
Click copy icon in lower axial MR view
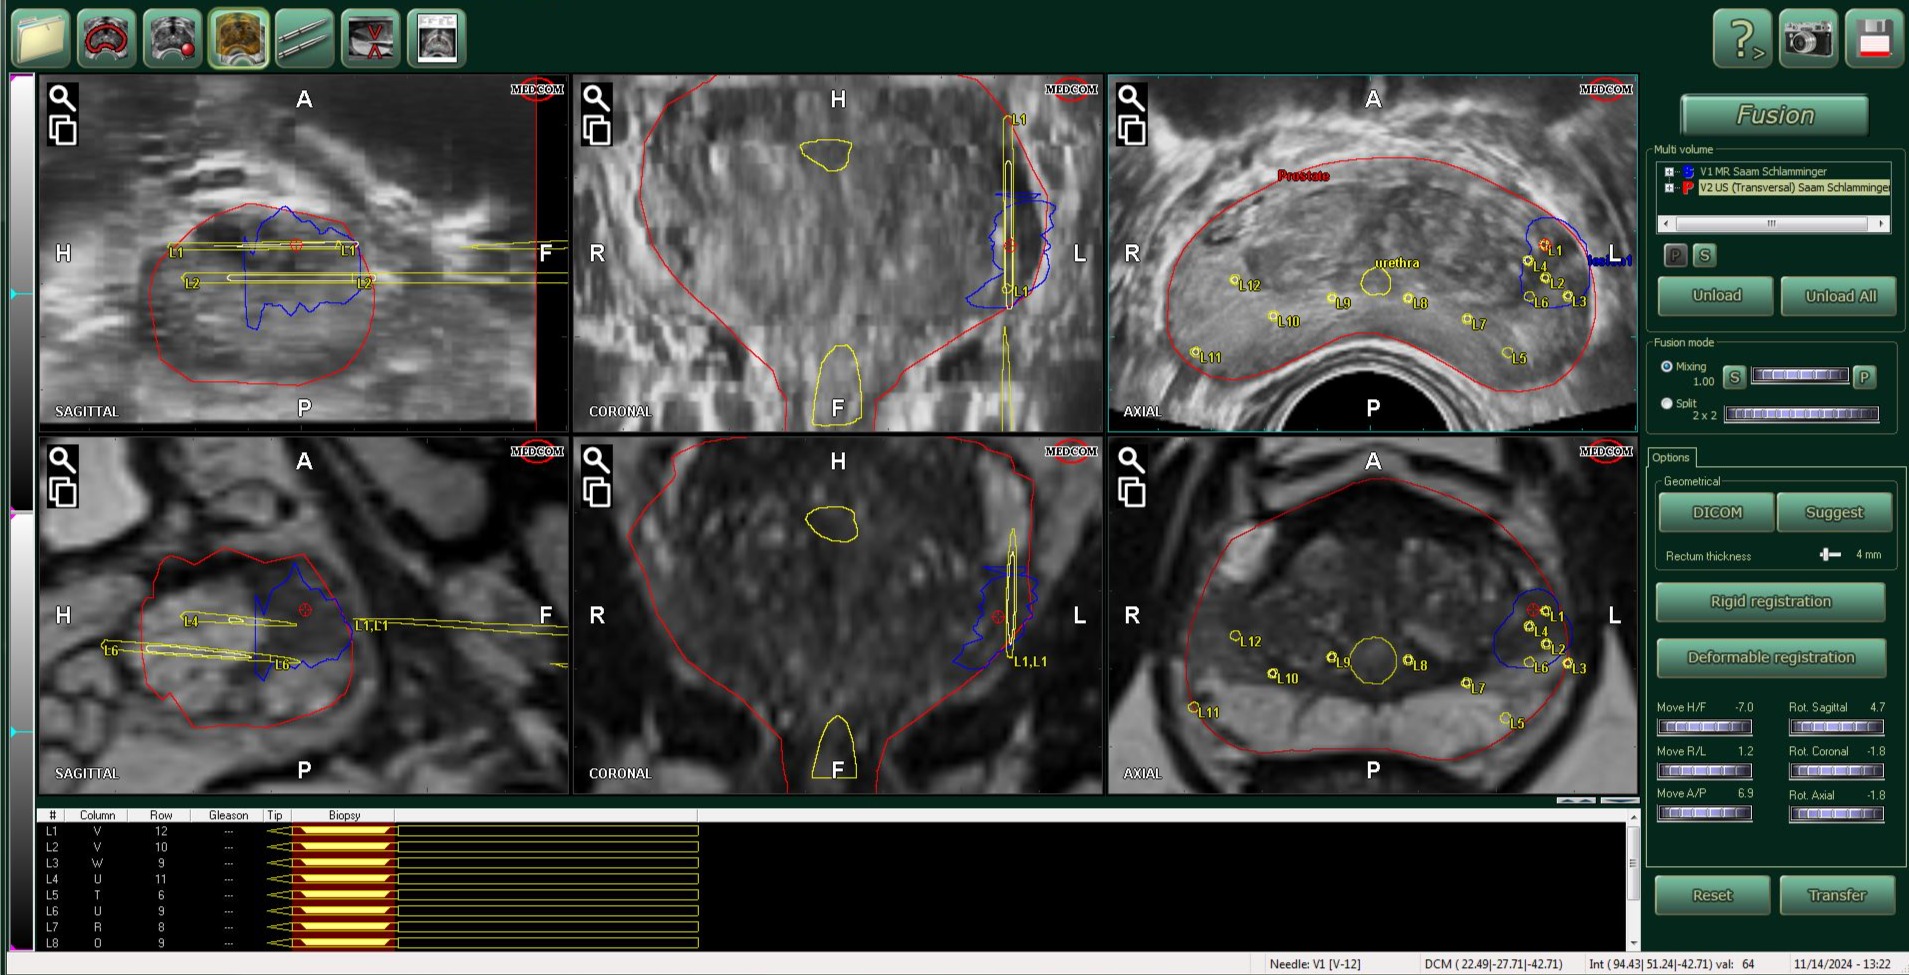(x=1131, y=493)
